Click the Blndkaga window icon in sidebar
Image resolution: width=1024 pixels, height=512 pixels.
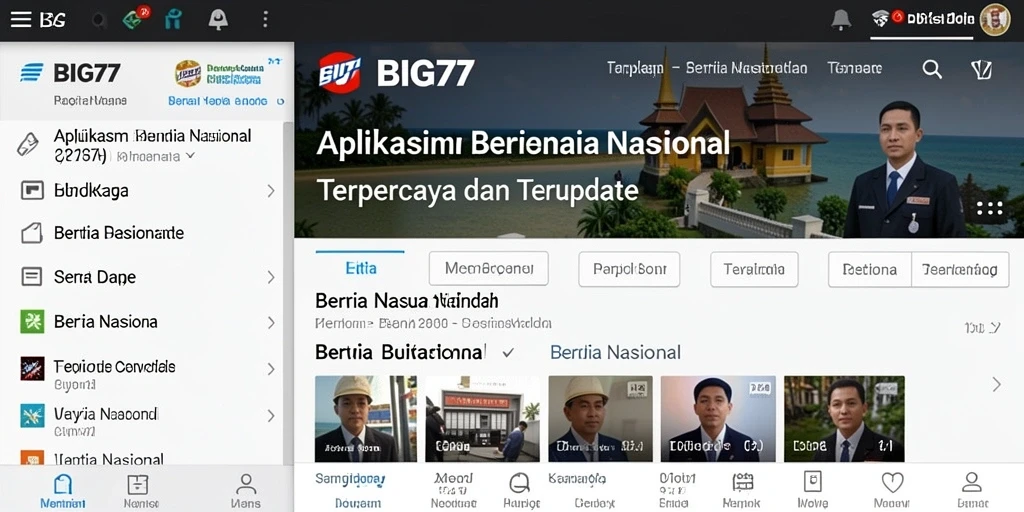click(32, 191)
